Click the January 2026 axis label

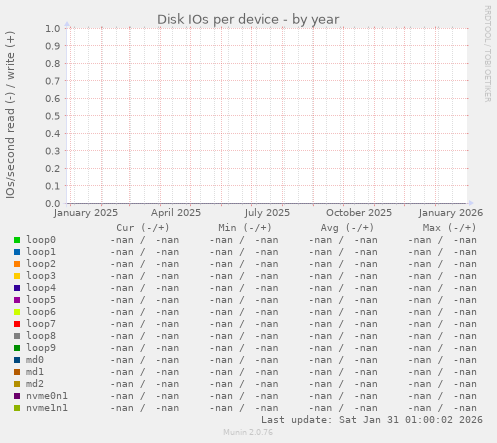point(451,213)
